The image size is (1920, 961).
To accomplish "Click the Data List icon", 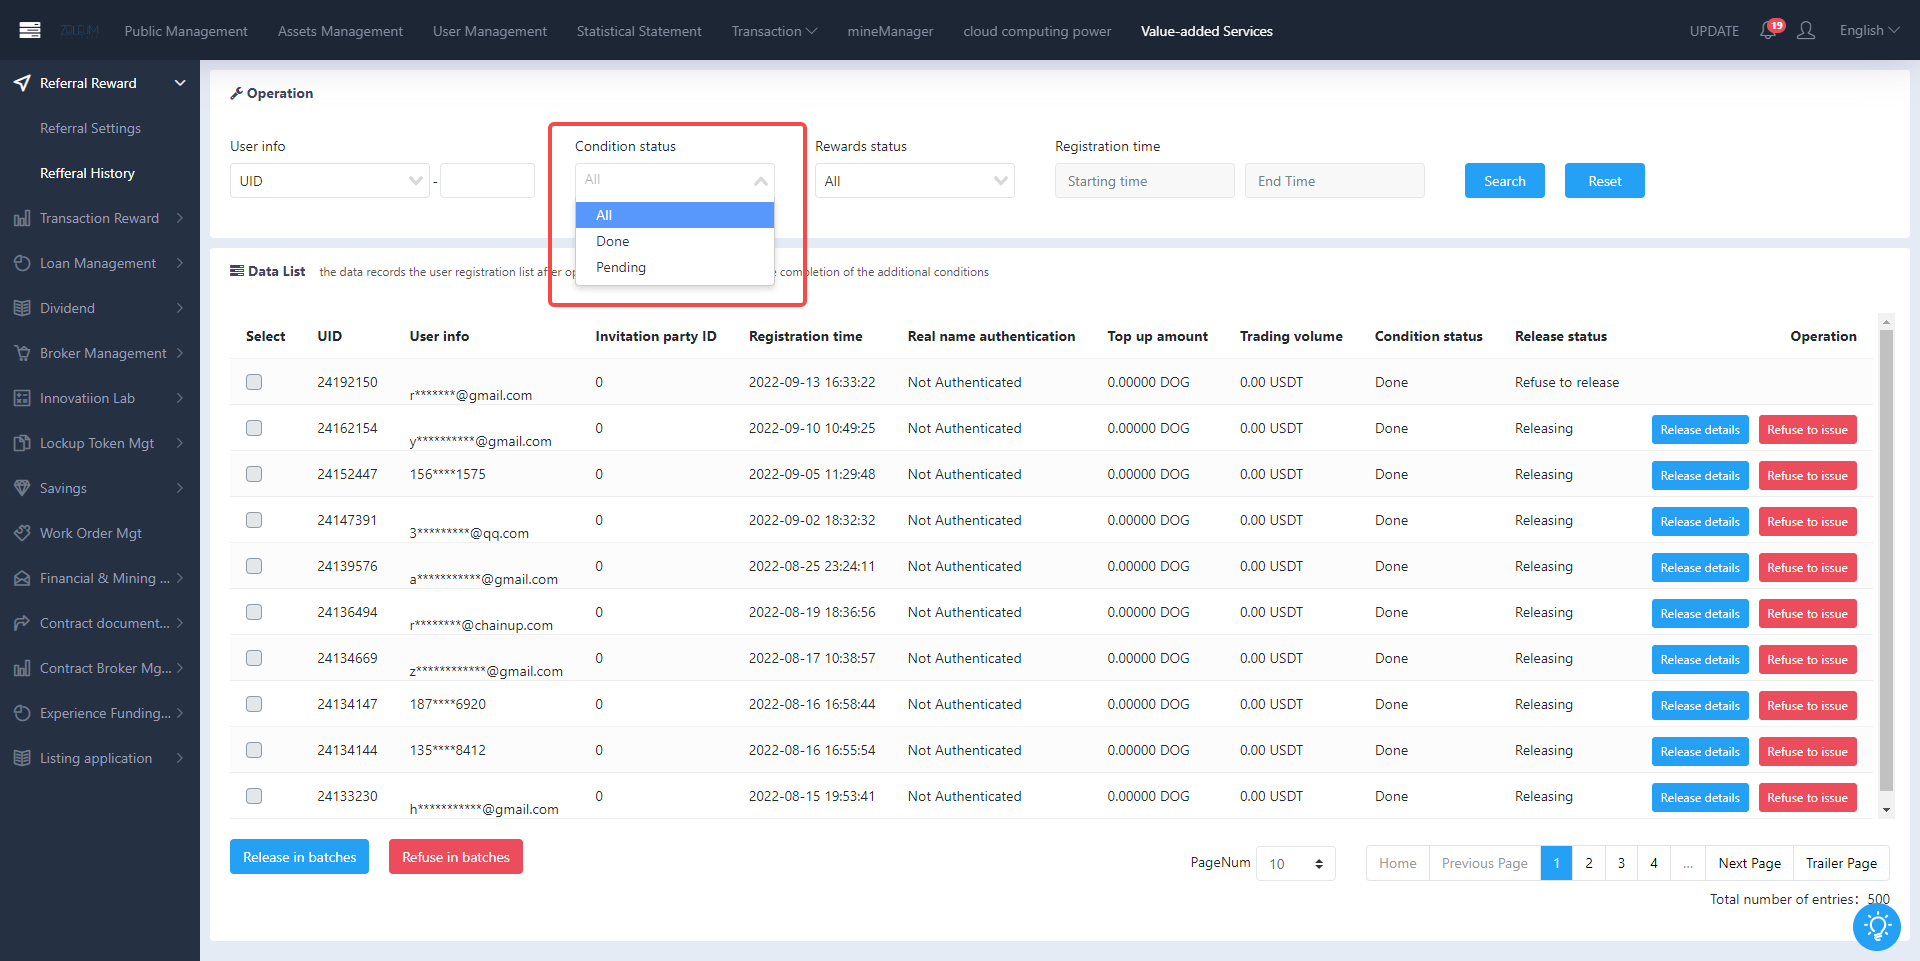I will click(x=237, y=271).
